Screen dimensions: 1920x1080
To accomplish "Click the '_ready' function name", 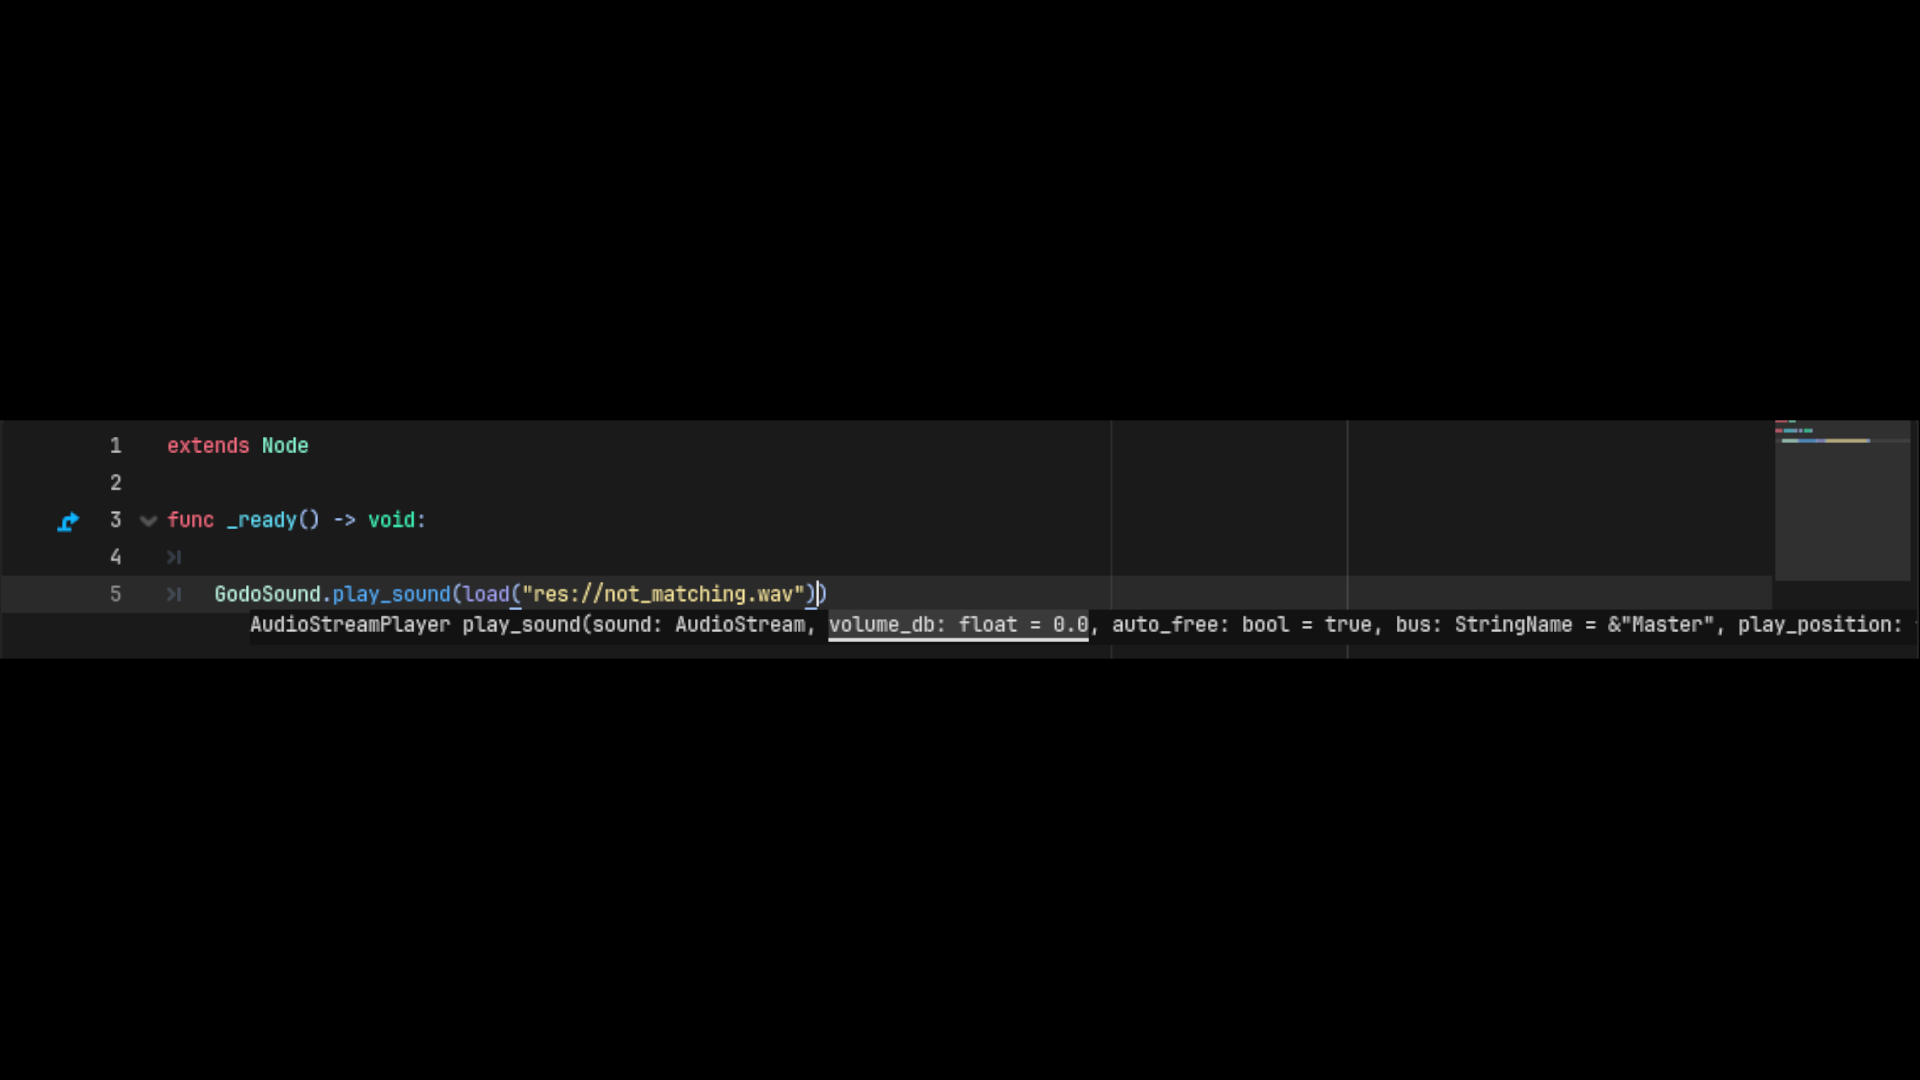I will tap(262, 521).
